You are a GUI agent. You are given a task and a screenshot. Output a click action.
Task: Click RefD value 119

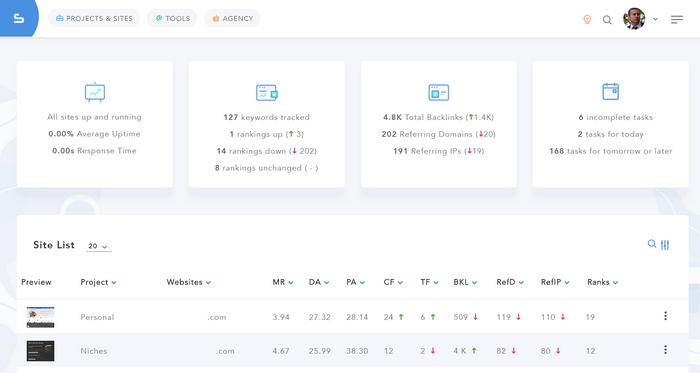(x=504, y=317)
